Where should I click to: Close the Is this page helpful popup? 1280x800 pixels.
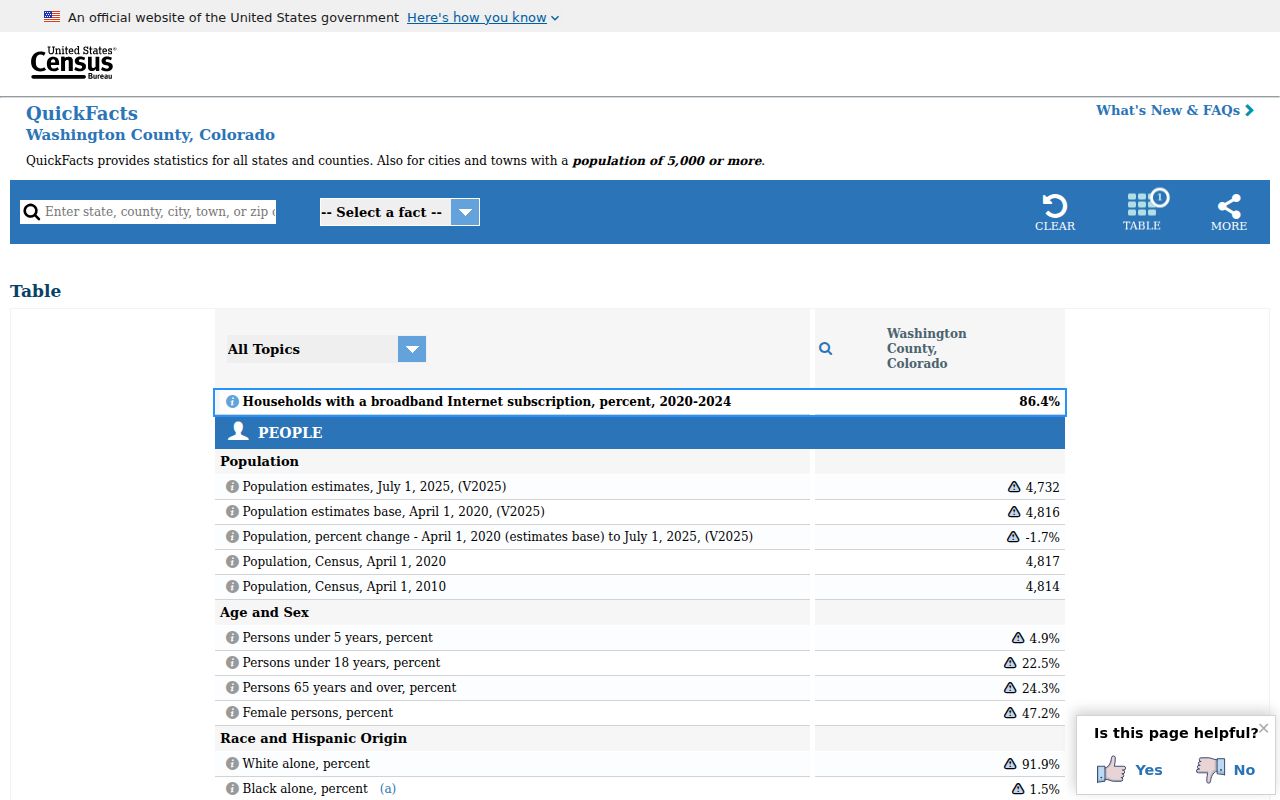pyautogui.click(x=1264, y=728)
